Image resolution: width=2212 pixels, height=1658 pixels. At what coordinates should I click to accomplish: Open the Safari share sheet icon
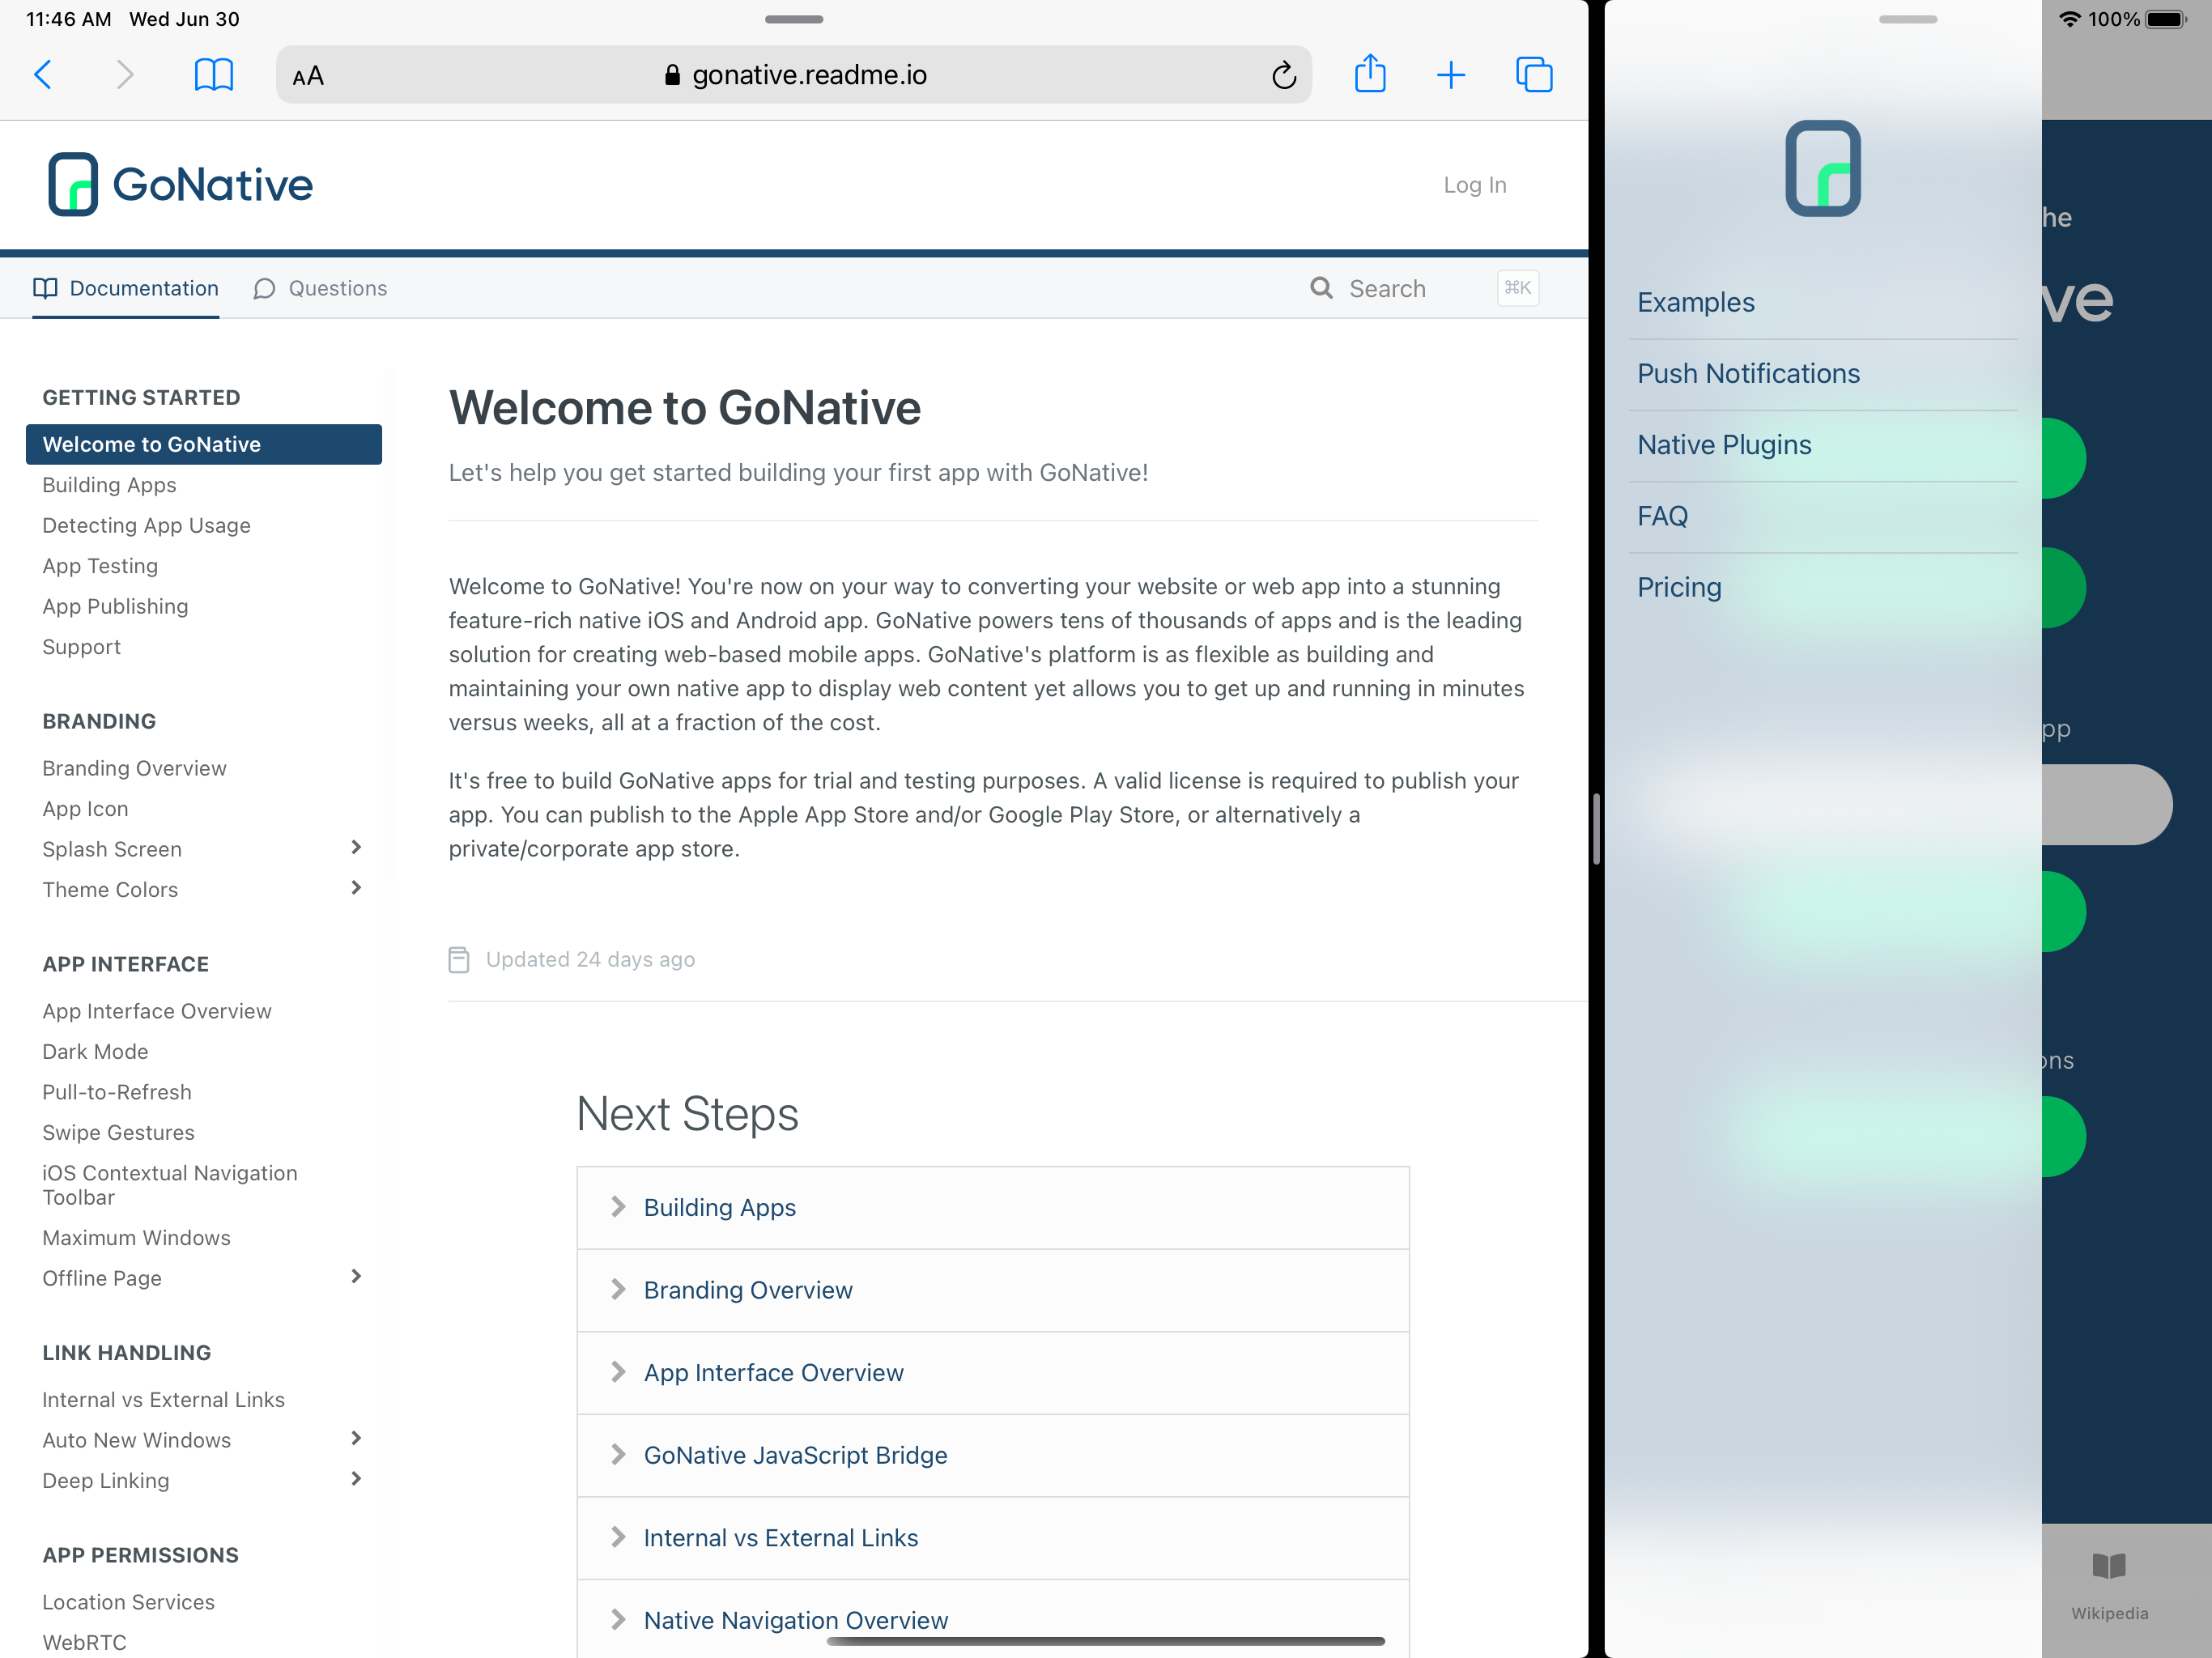(1370, 73)
